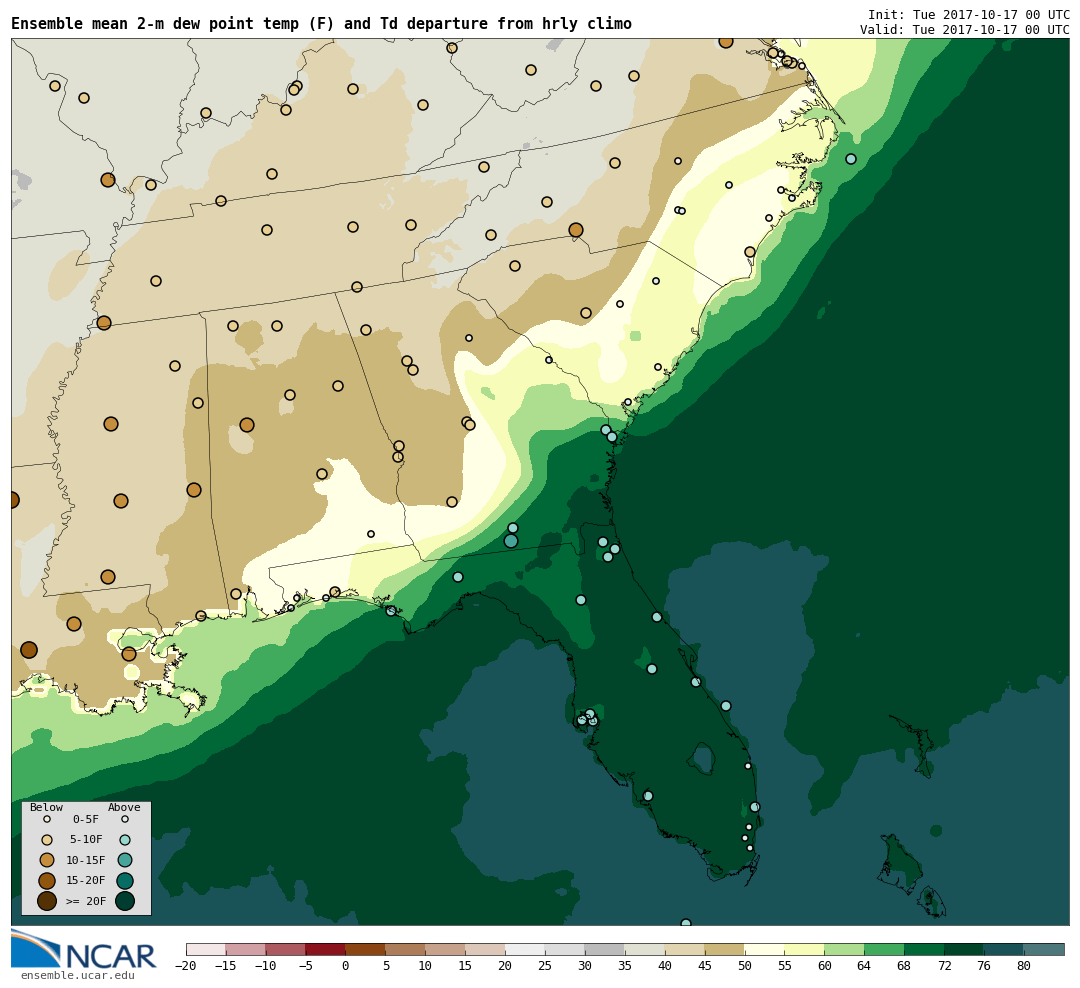The height and width of the screenshot is (988, 1080).
Task: Click the darkest brown >= 20F Below legend circle
Action: [x=47, y=900]
